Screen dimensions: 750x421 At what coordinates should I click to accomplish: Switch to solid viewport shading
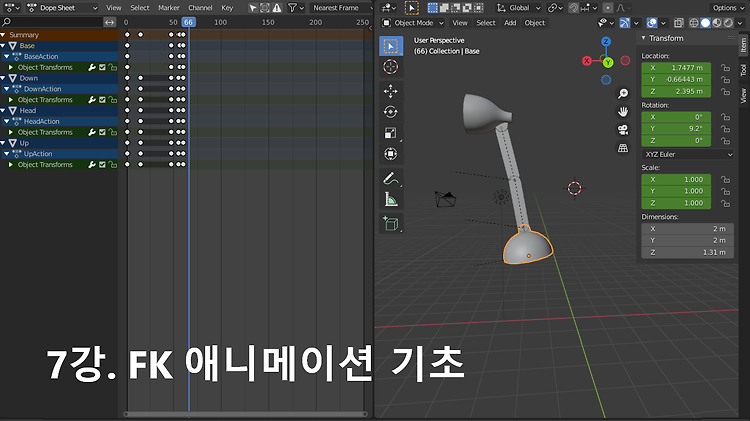click(x=705, y=22)
